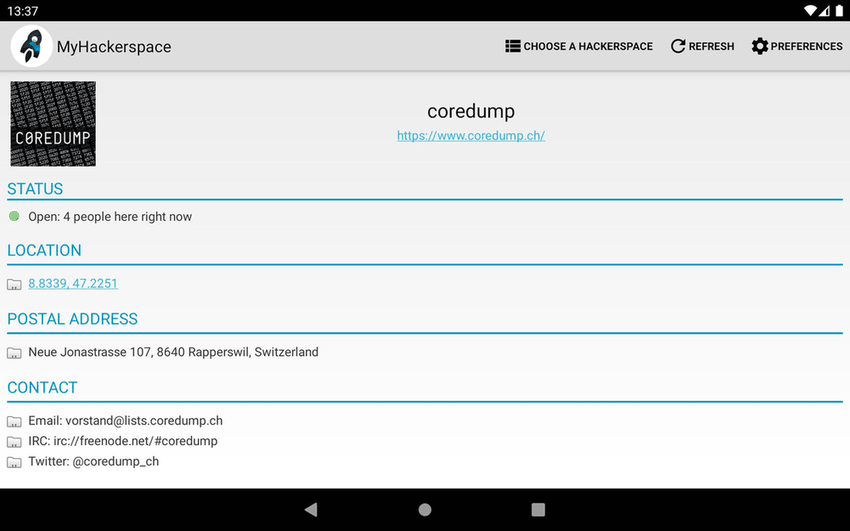Refresh the hackerspace status

pos(702,46)
